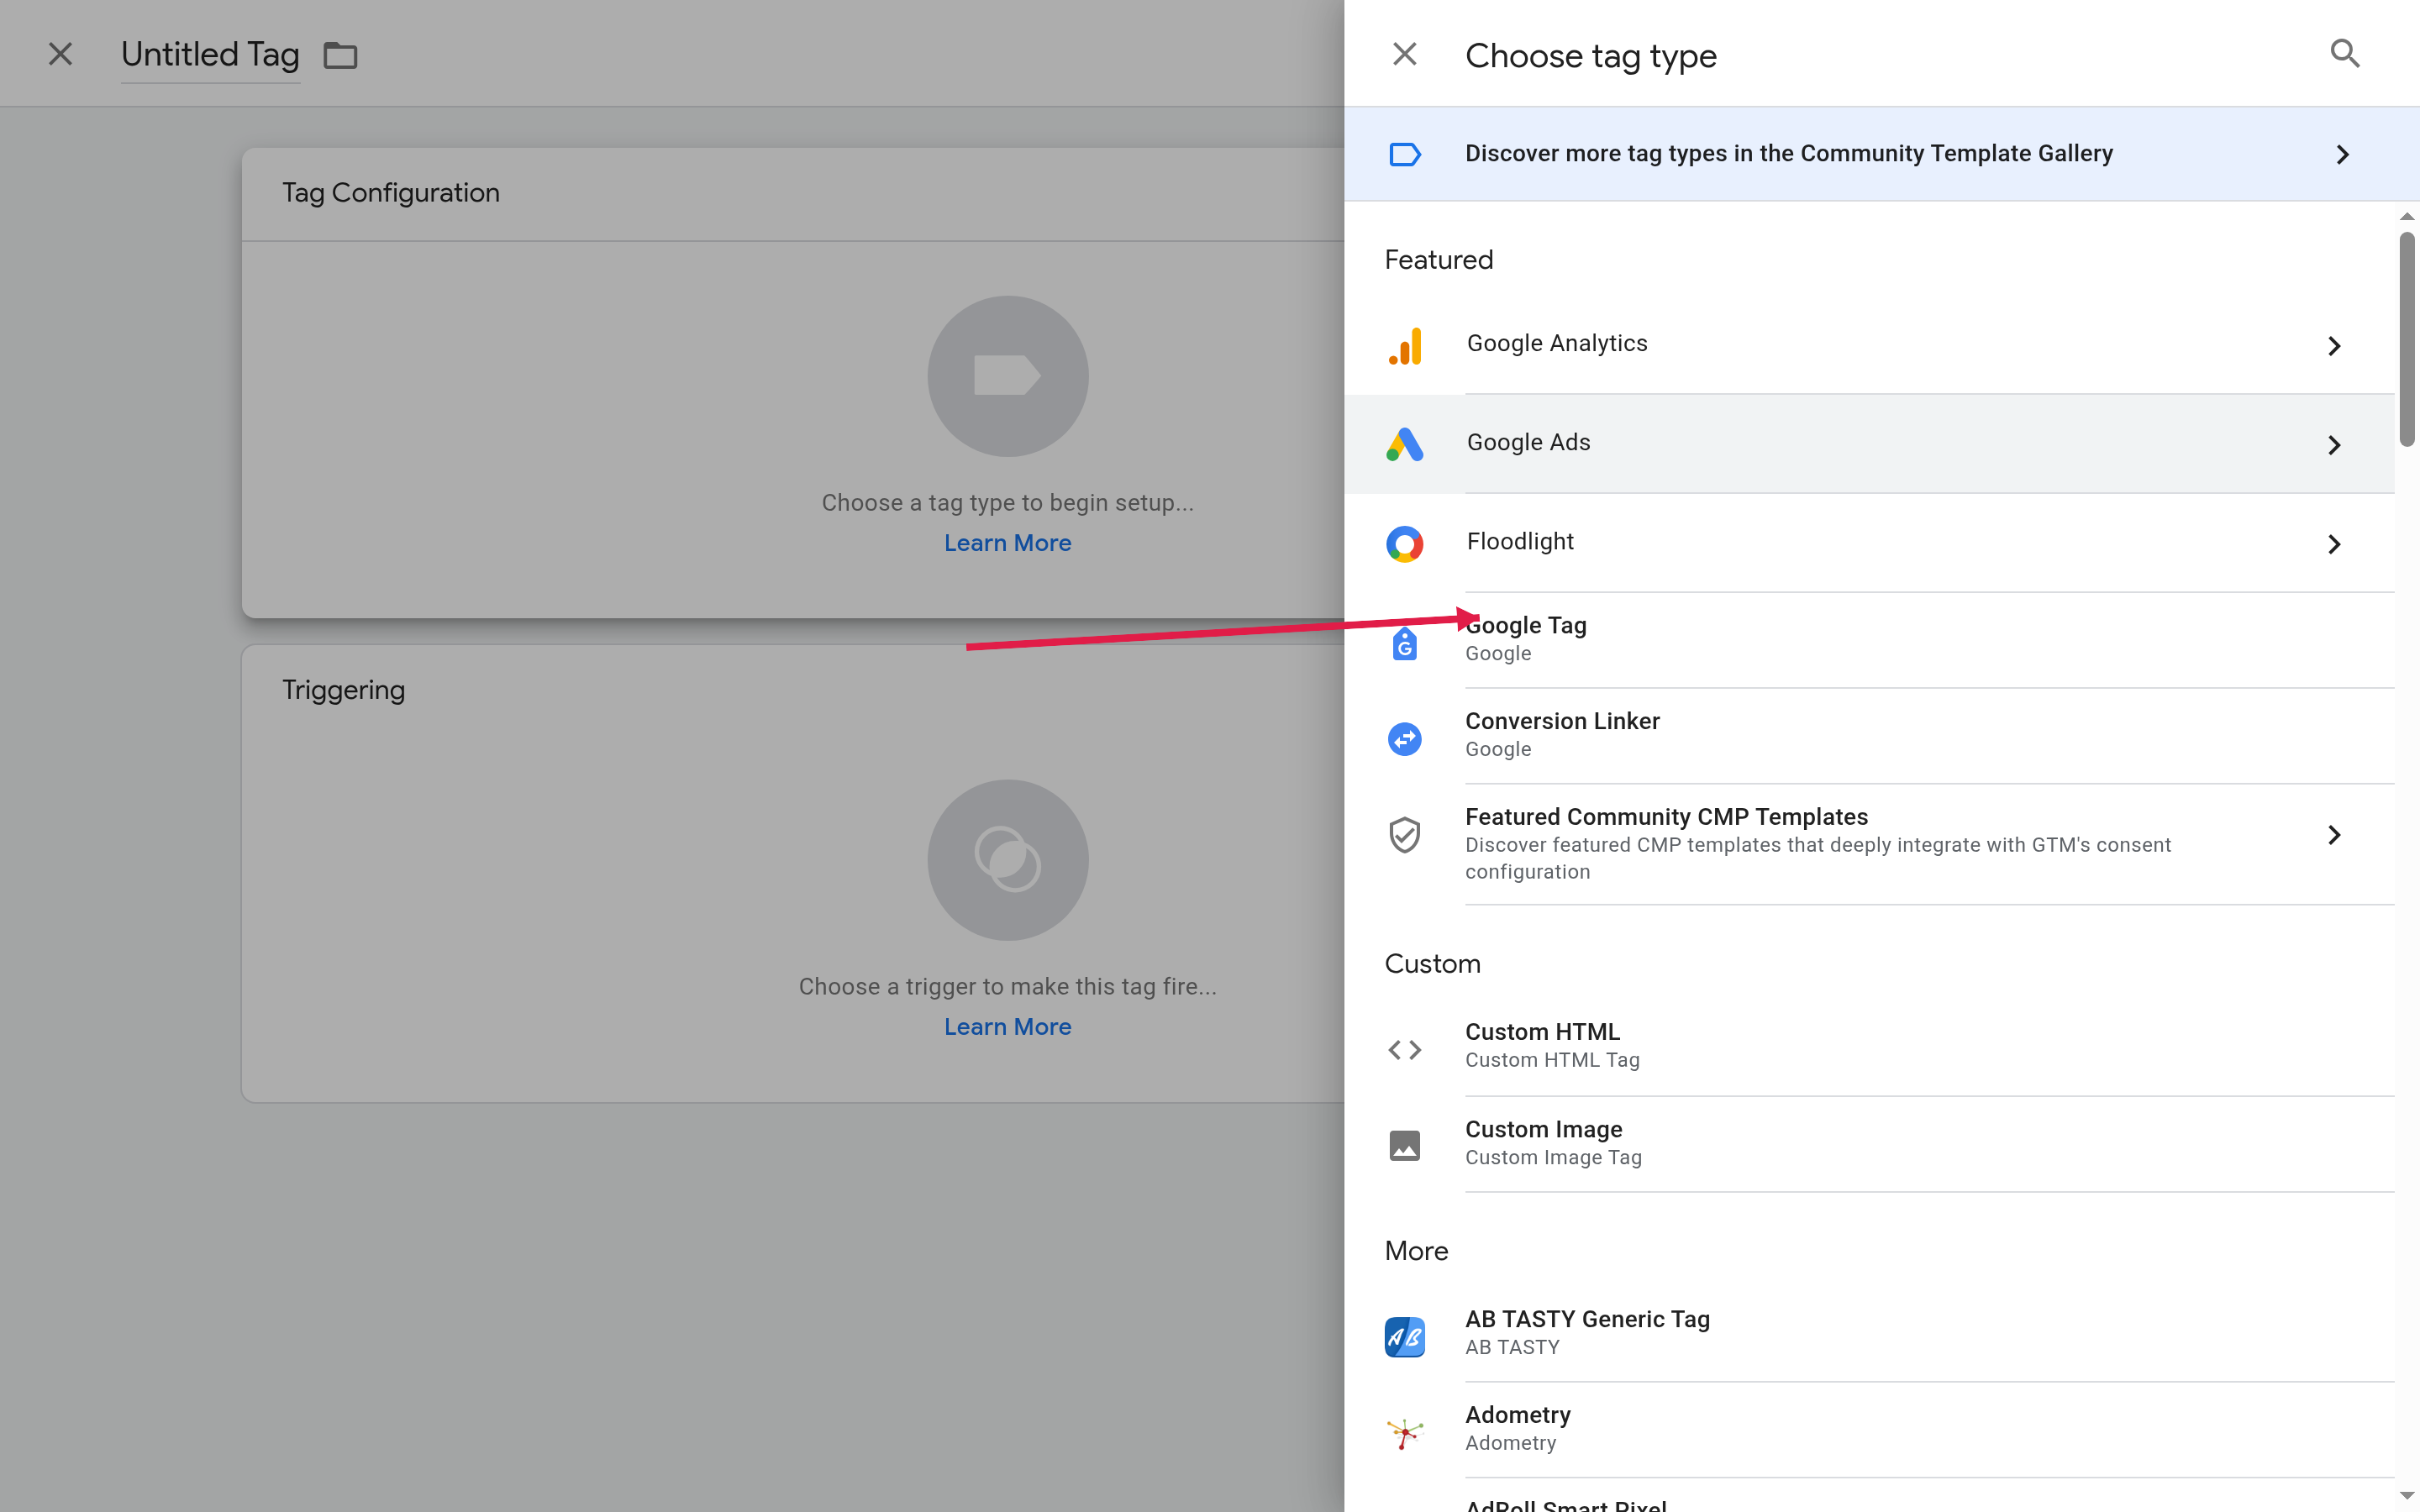This screenshot has width=2420, height=1512.
Task: Click the folder icon next to tag name
Action: click(340, 55)
